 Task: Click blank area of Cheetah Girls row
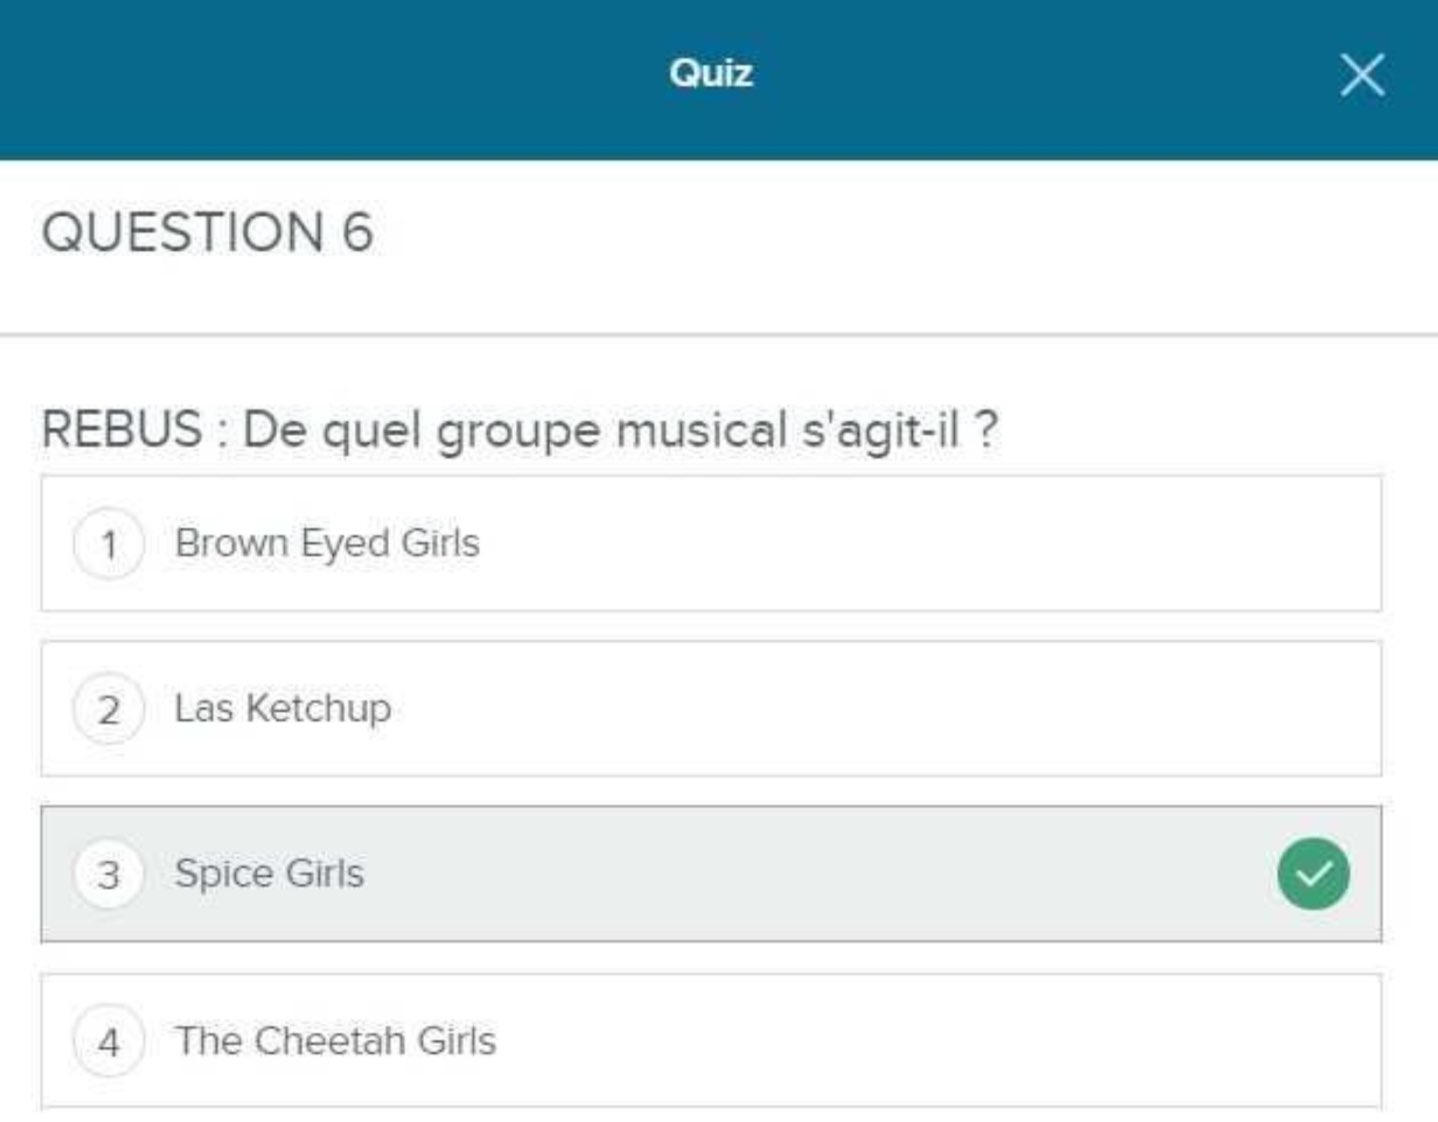pos(900,1041)
